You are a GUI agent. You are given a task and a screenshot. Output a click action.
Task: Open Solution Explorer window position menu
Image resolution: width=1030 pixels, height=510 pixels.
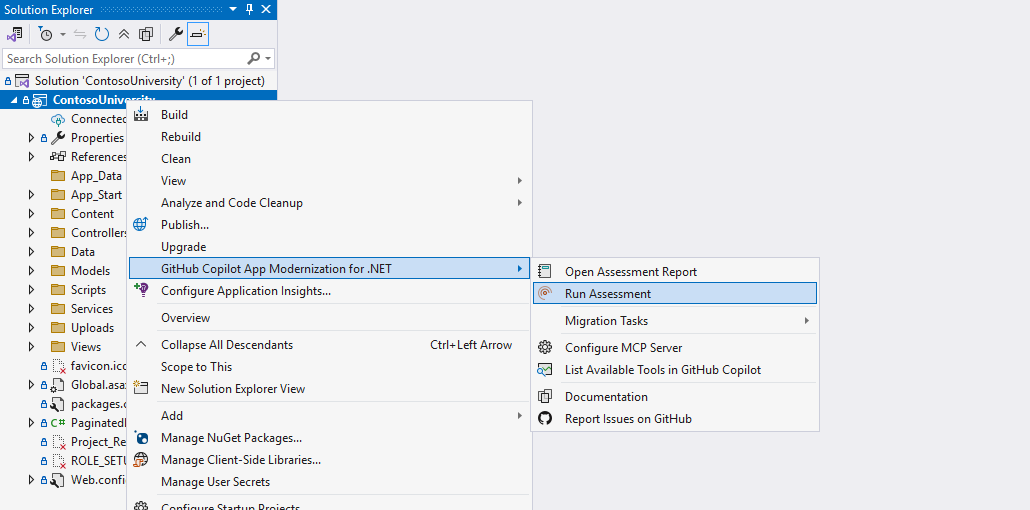(x=234, y=9)
